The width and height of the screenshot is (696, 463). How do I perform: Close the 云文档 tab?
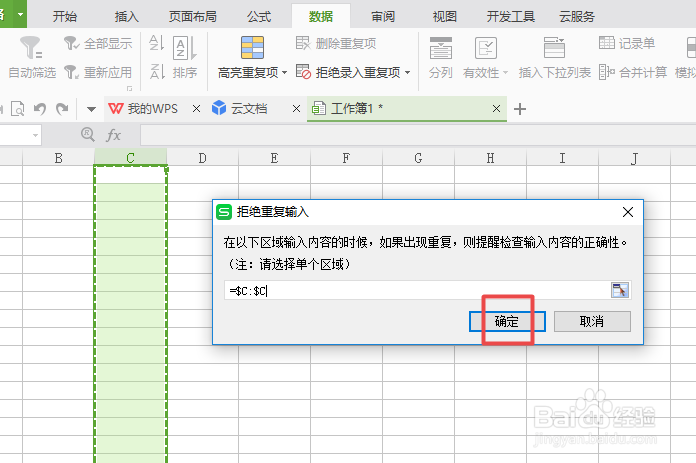click(x=297, y=108)
